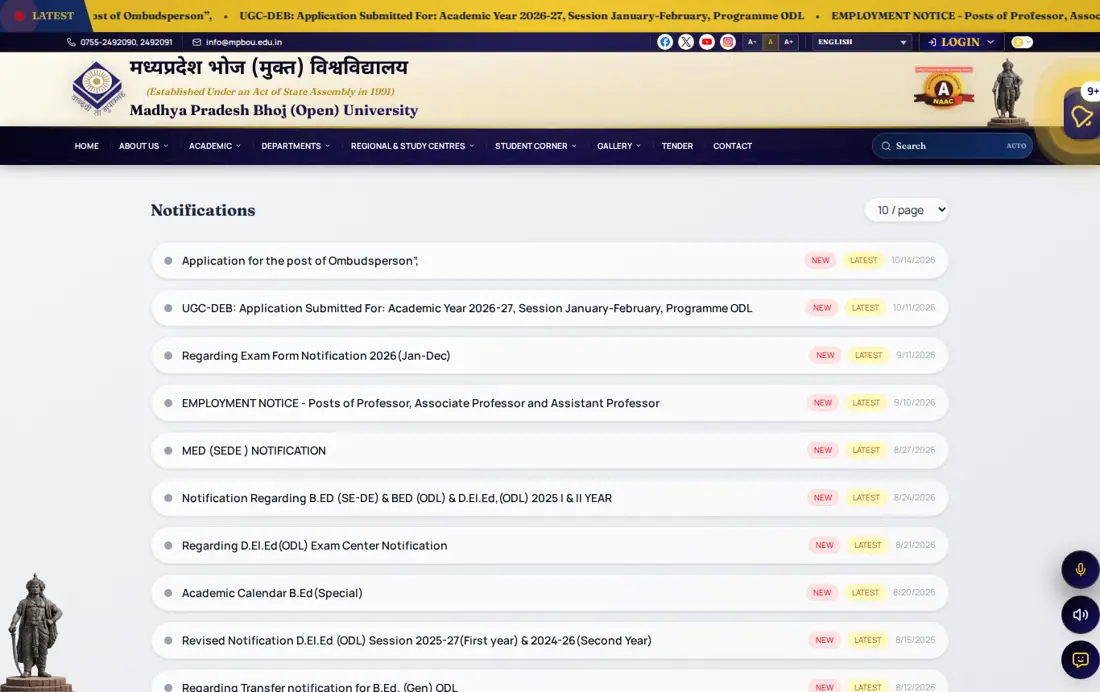Open Notification Regarding B.ED (SE-DE) & BED (ODL)

click(549, 498)
